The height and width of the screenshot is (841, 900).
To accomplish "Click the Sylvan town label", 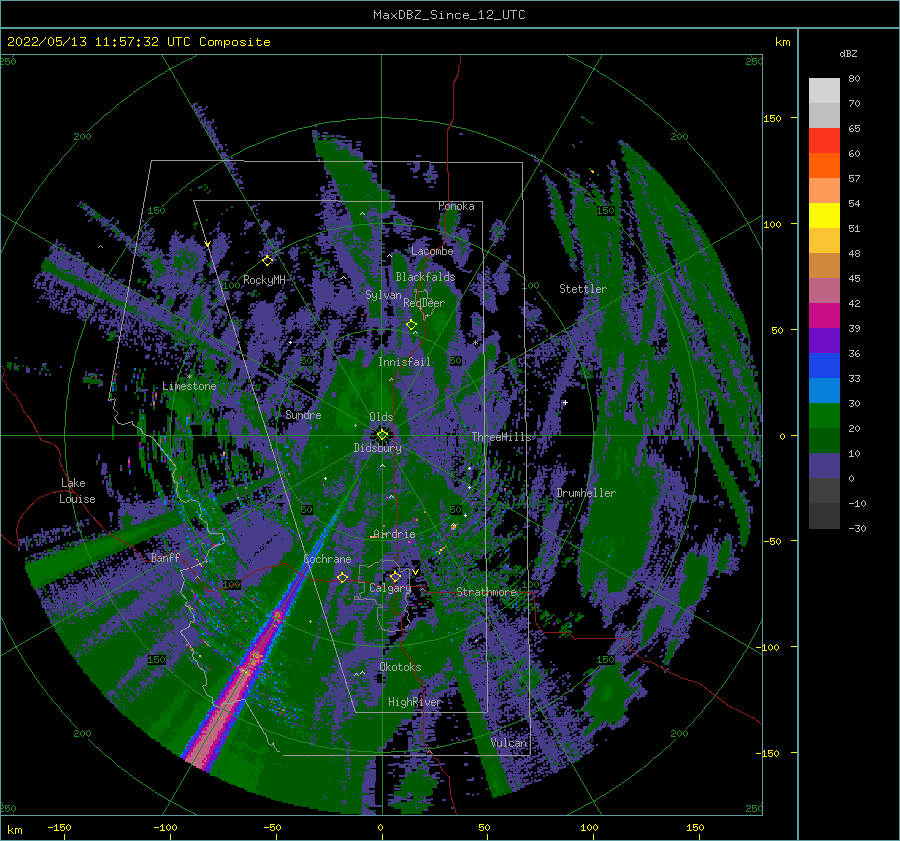I will click(383, 295).
